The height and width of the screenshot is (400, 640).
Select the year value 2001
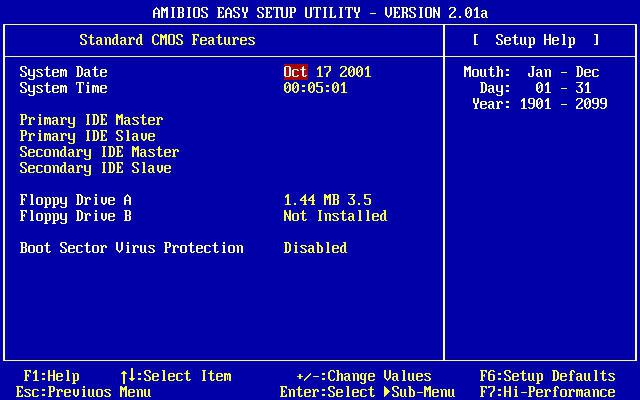(355, 72)
